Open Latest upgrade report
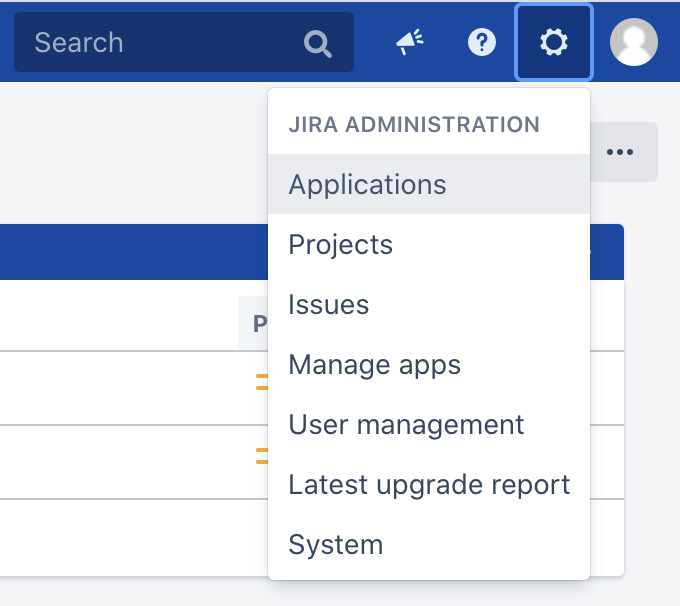Viewport: 680px width, 606px height. 429,484
